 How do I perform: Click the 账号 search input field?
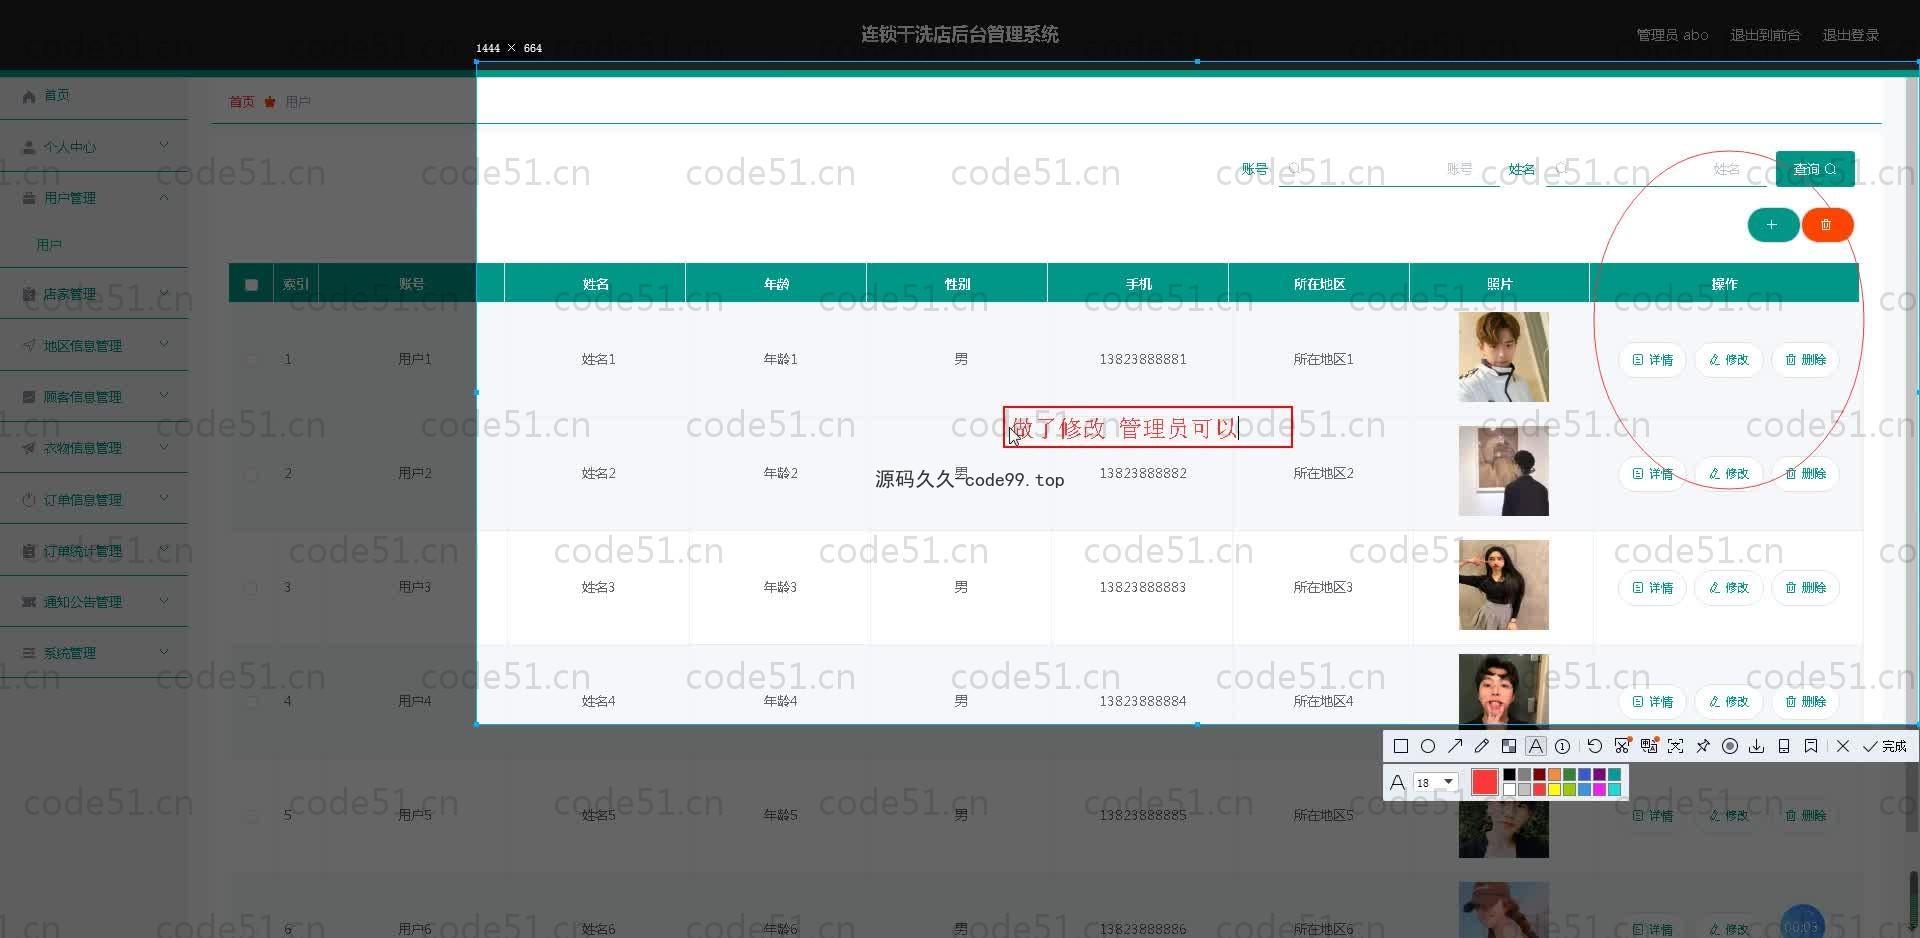[x=1389, y=169]
